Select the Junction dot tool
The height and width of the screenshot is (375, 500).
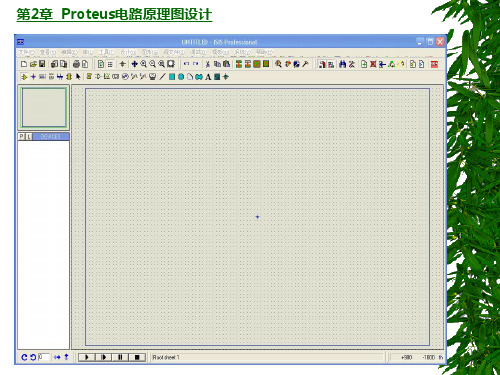pyautogui.click(x=33, y=77)
